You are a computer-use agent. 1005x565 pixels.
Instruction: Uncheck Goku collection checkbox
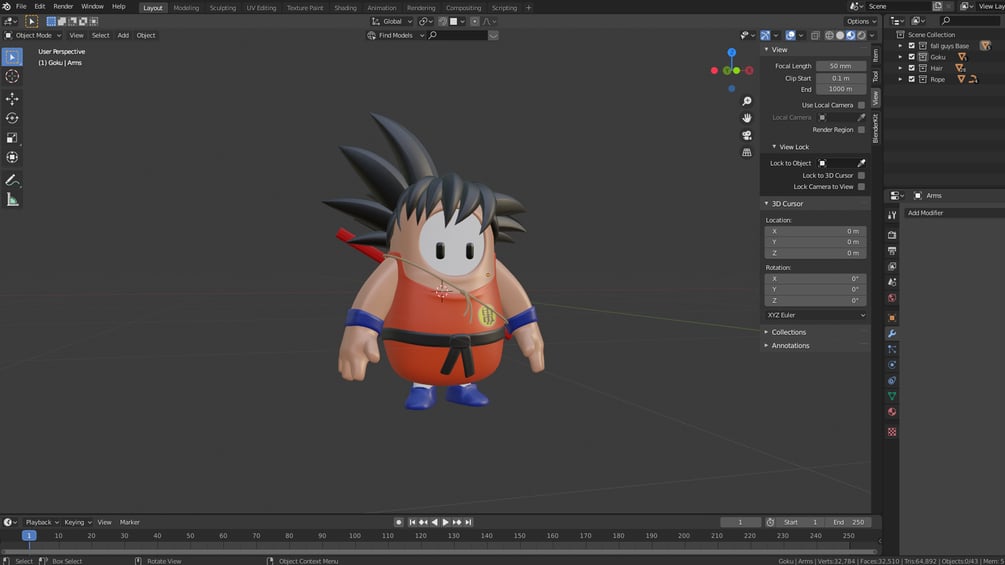click(x=911, y=57)
